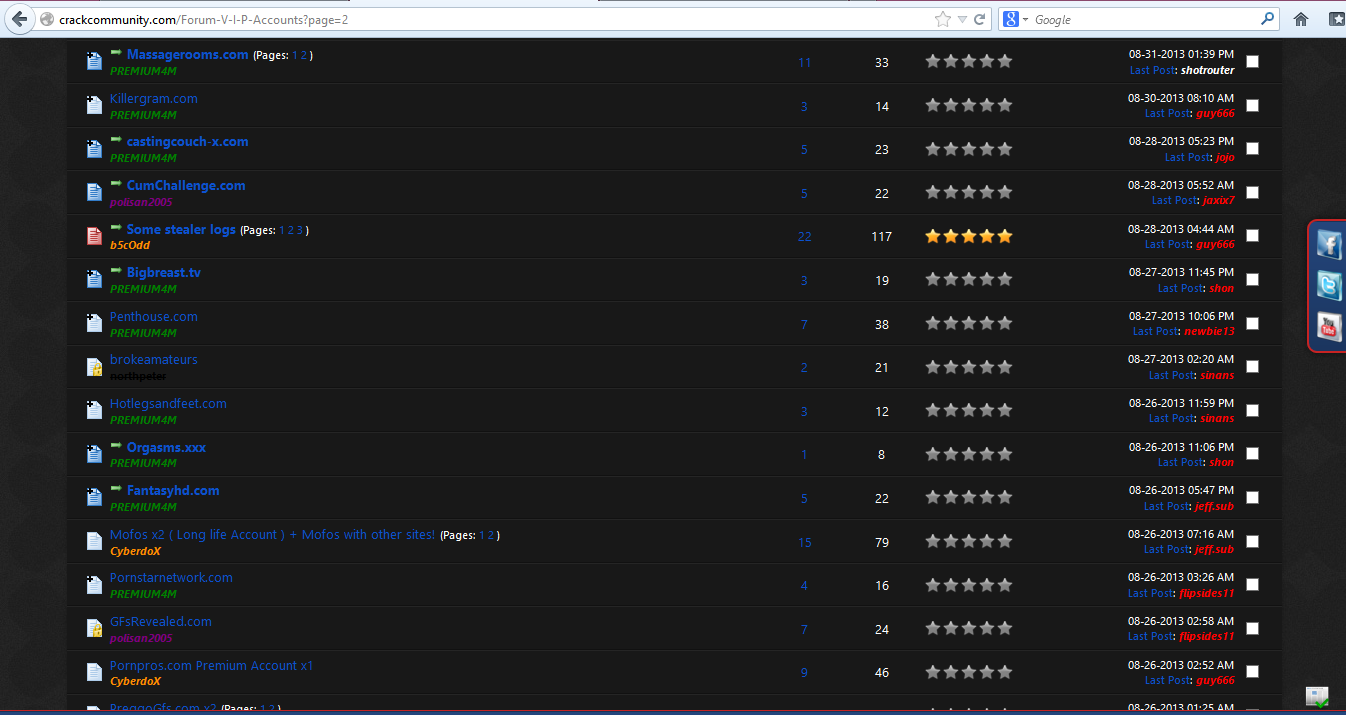
Task: Click the status icon at the bottom right corner
Action: 1317,696
